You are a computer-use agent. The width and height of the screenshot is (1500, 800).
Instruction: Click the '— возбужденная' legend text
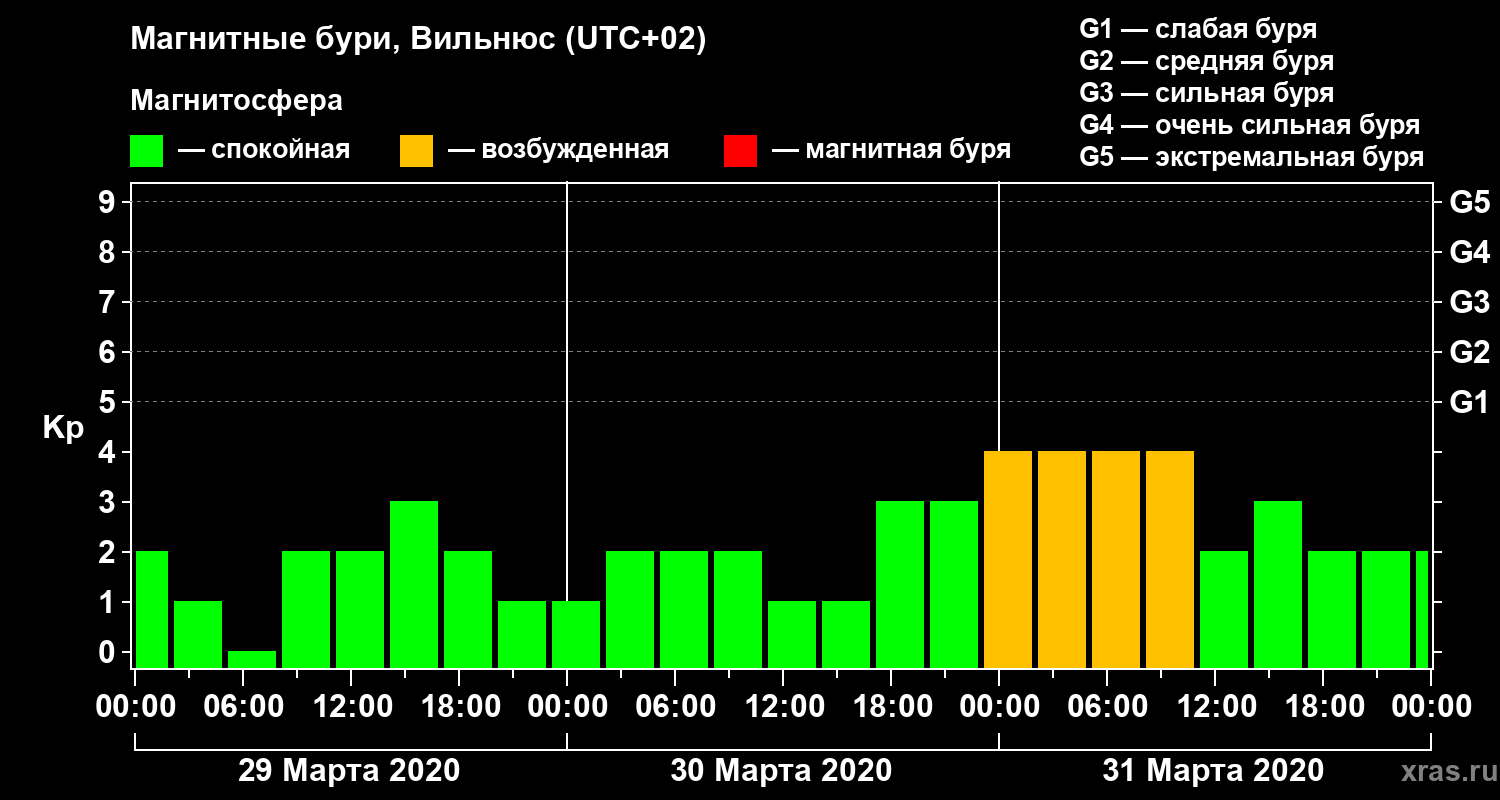(558, 150)
